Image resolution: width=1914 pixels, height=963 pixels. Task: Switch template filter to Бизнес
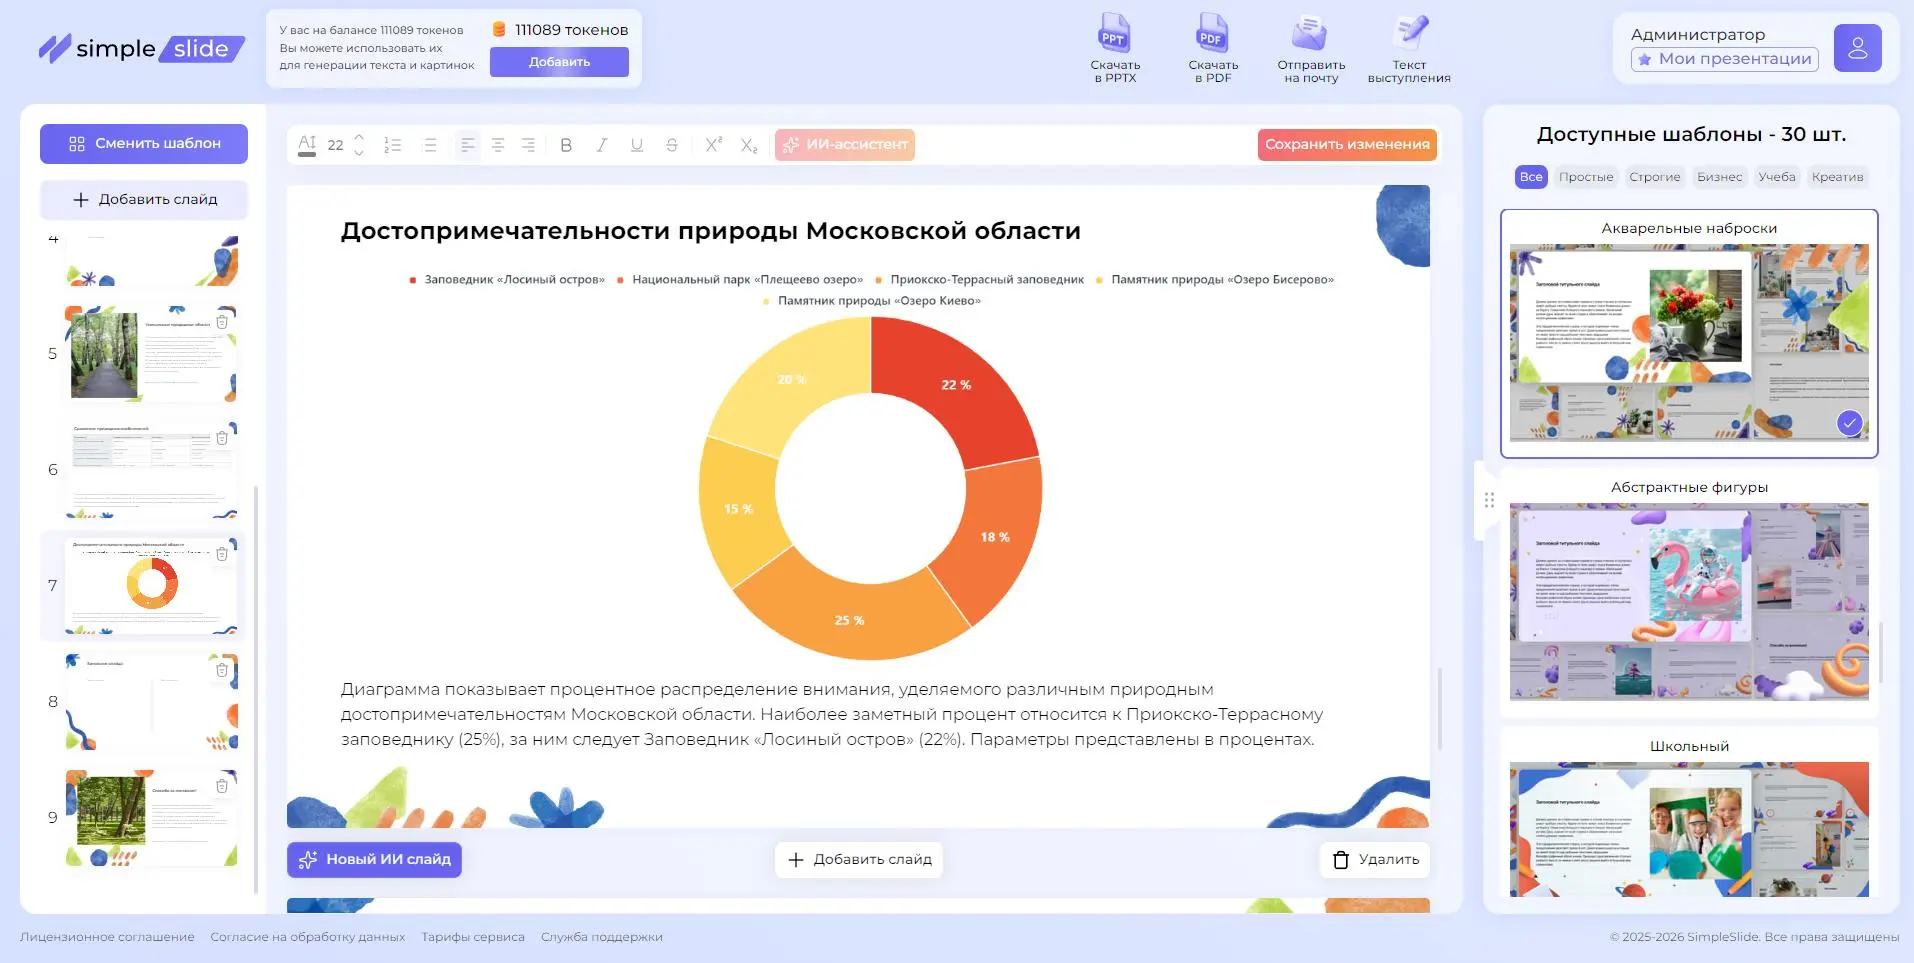[x=1719, y=177]
